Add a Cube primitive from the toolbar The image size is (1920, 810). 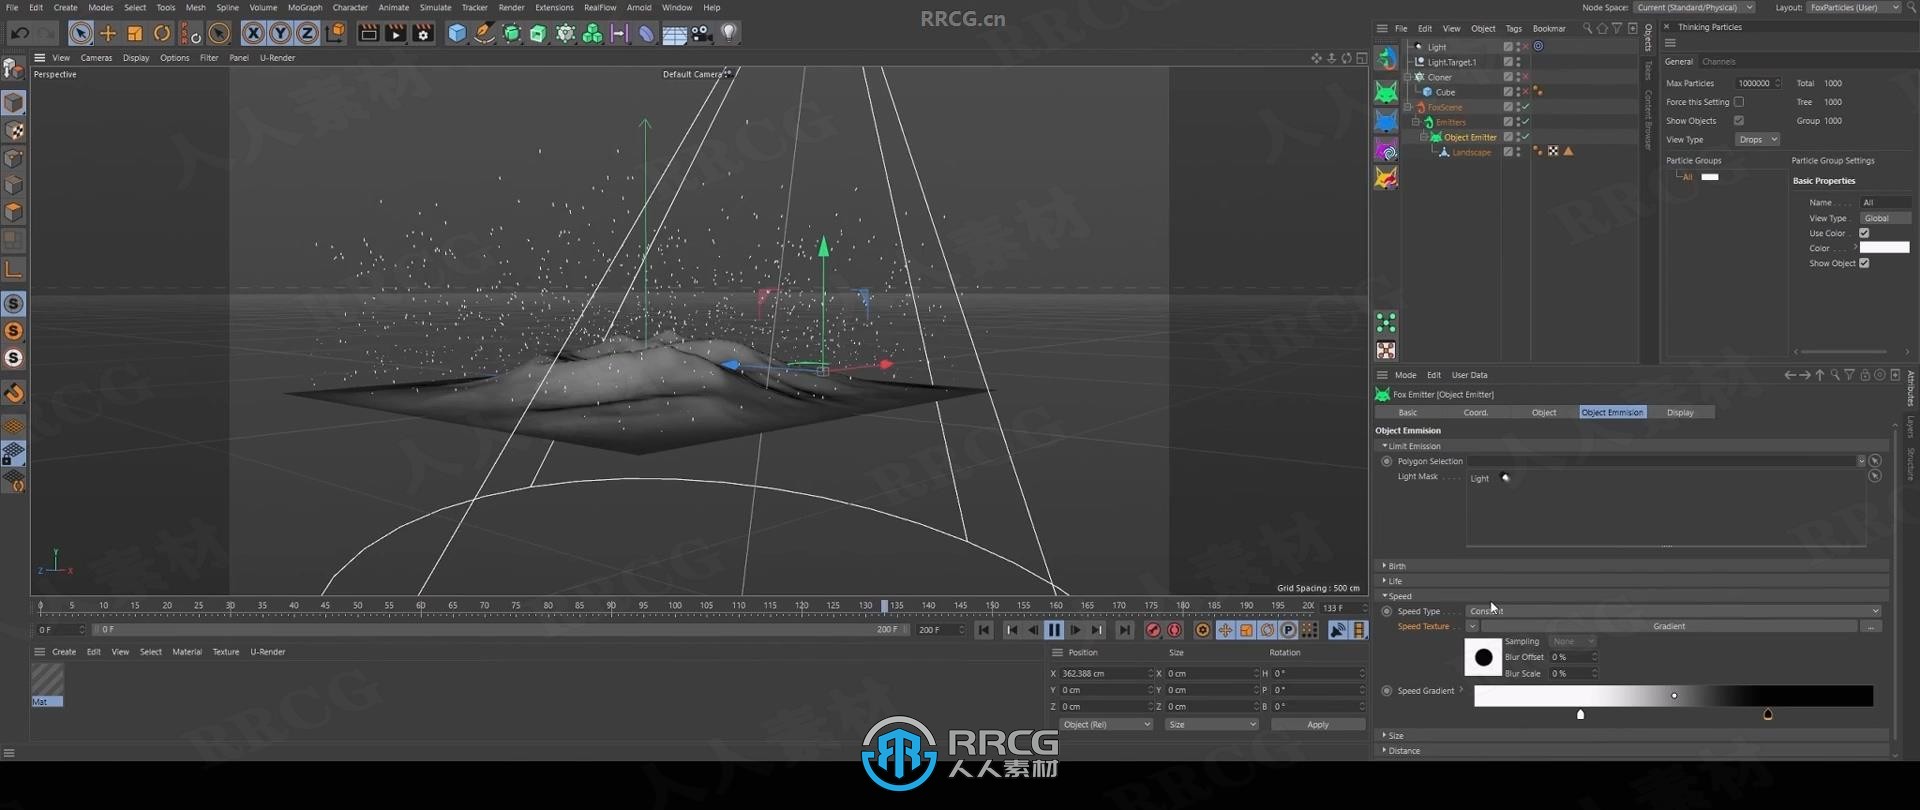(x=457, y=33)
